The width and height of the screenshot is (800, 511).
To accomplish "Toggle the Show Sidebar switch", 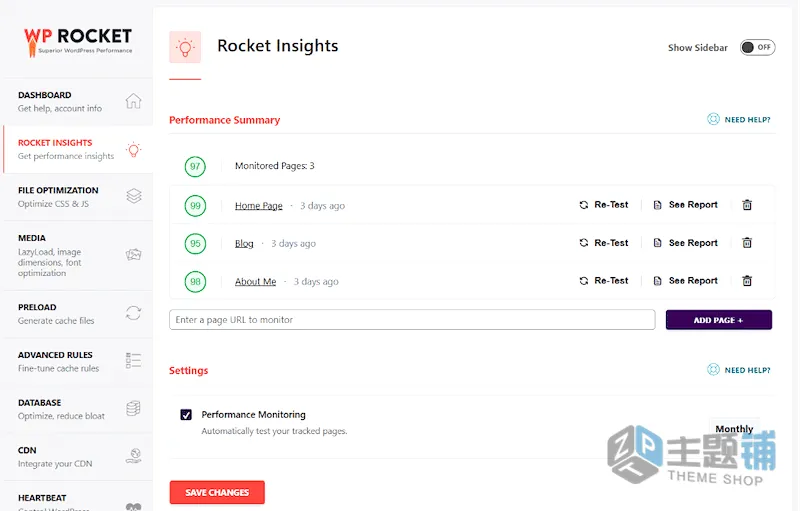I will 758,47.
